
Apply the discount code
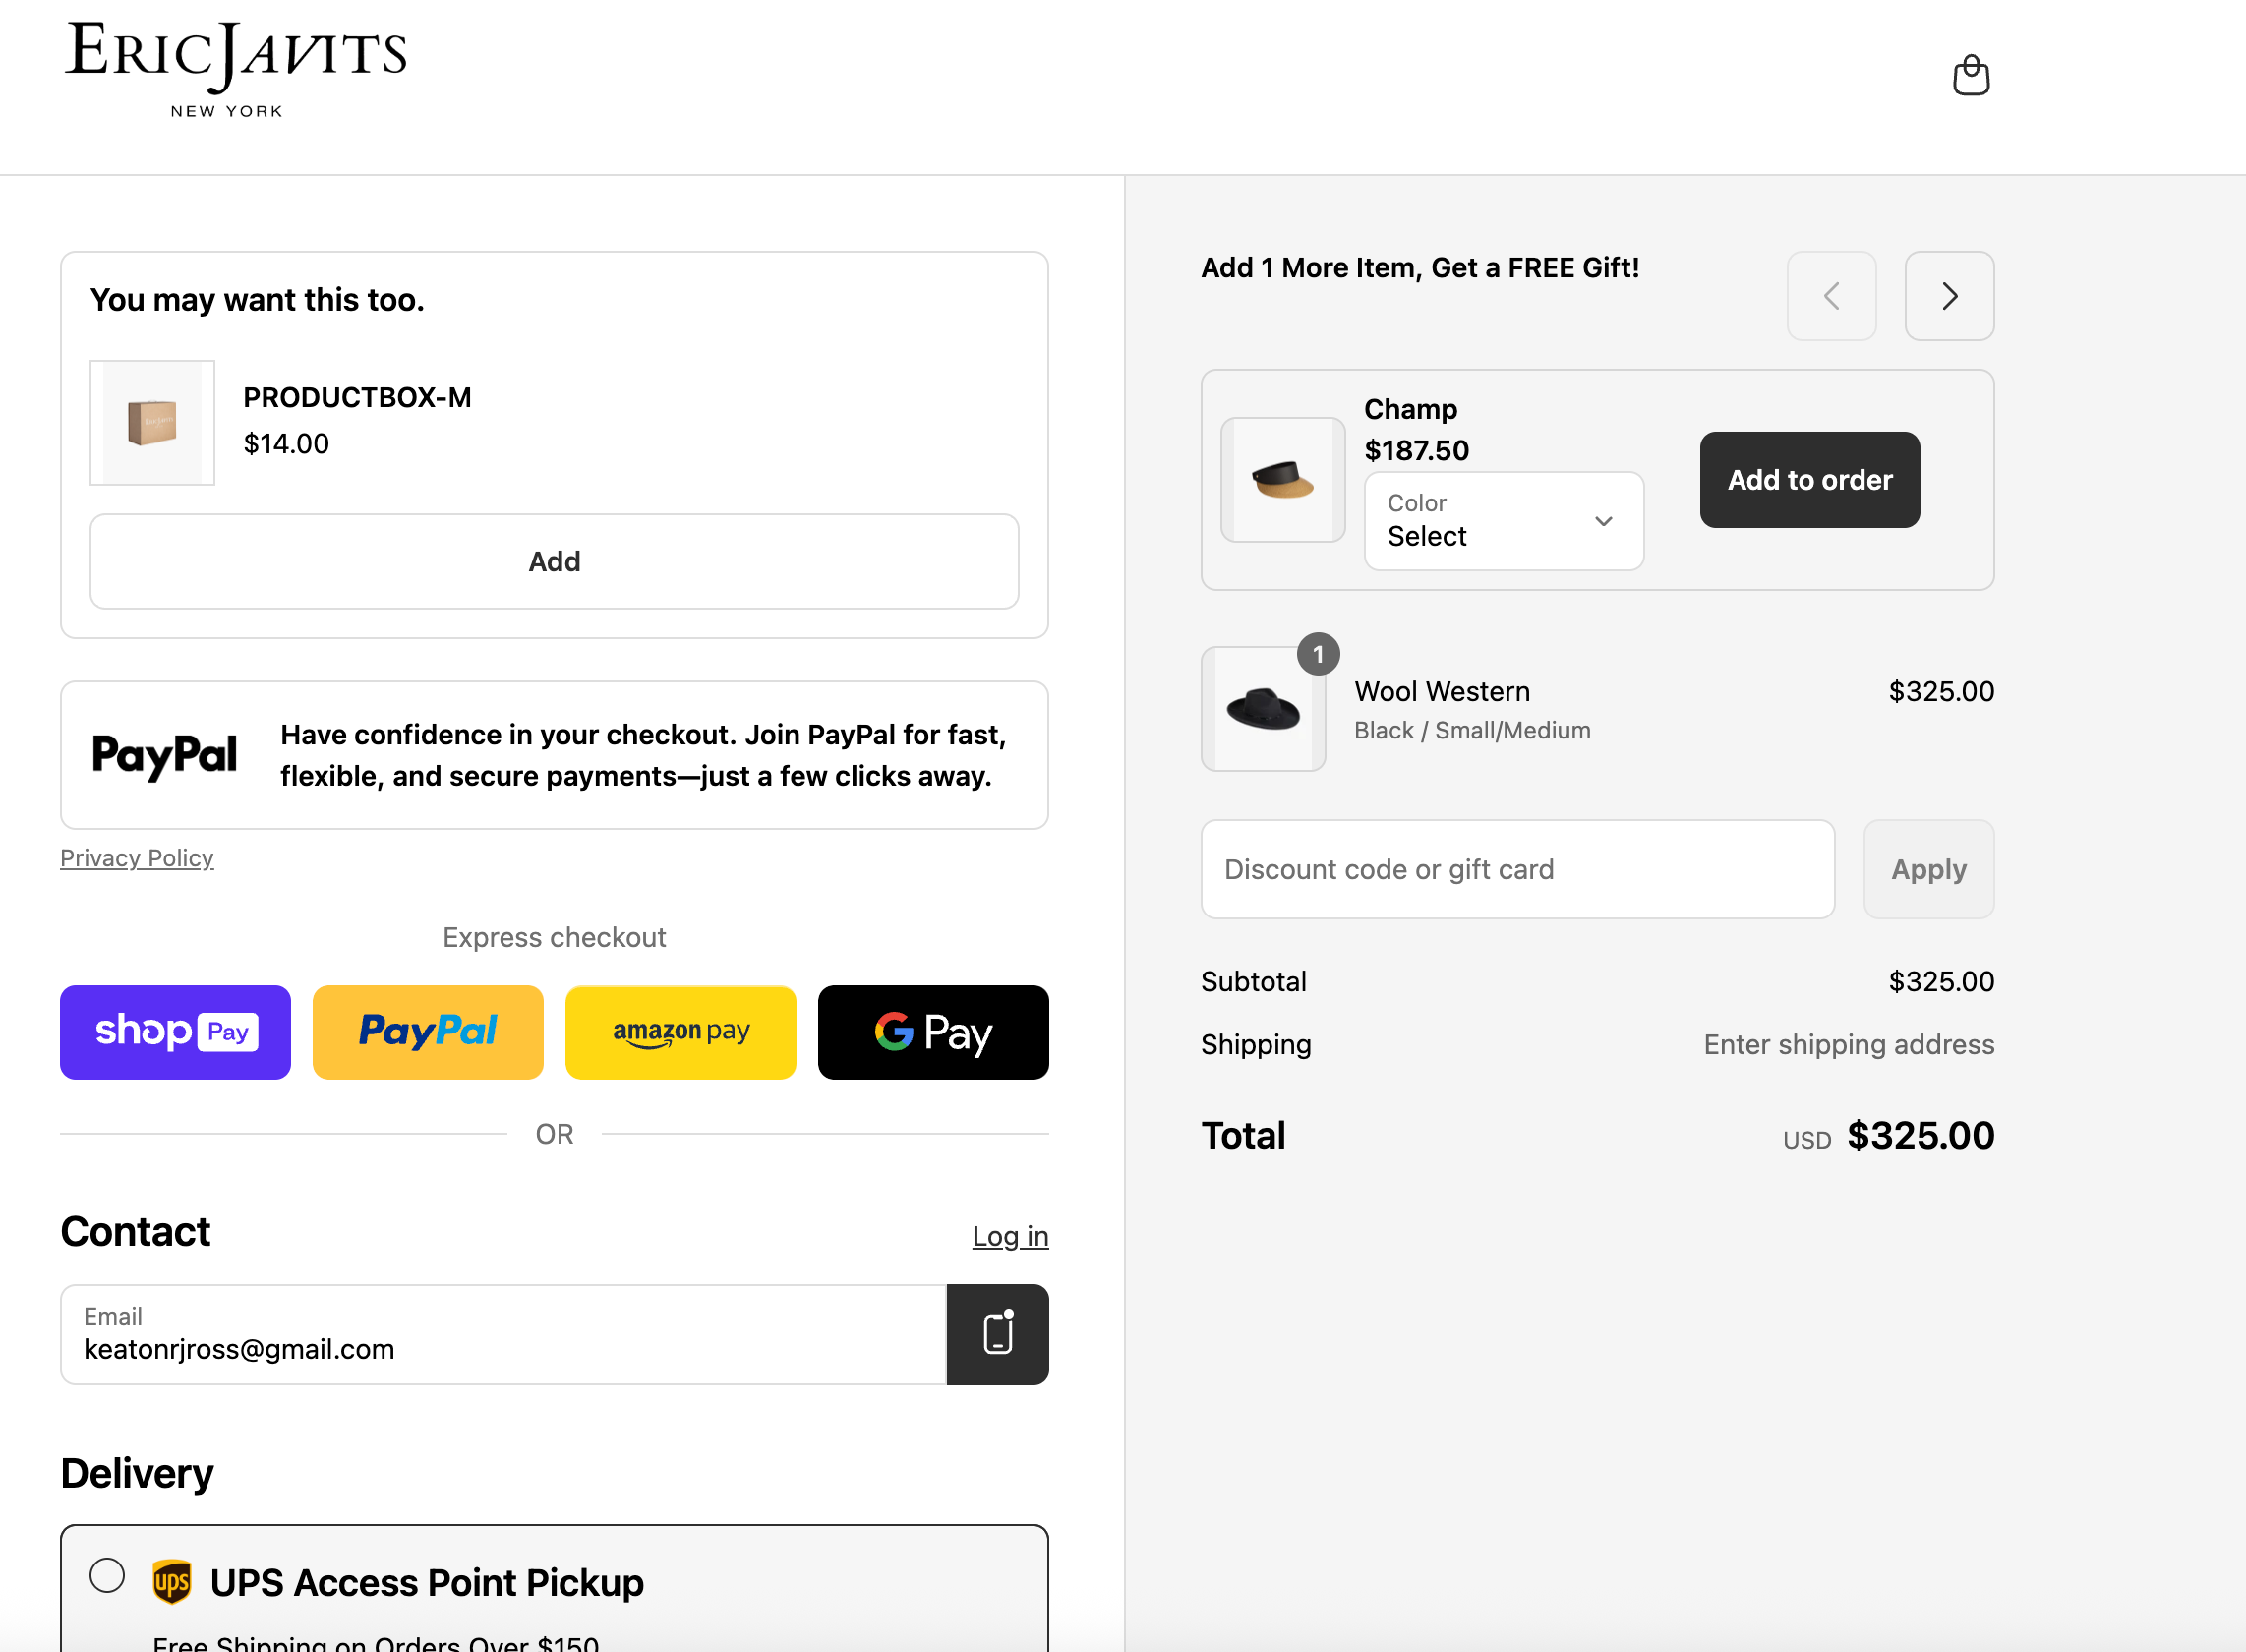(1927, 869)
